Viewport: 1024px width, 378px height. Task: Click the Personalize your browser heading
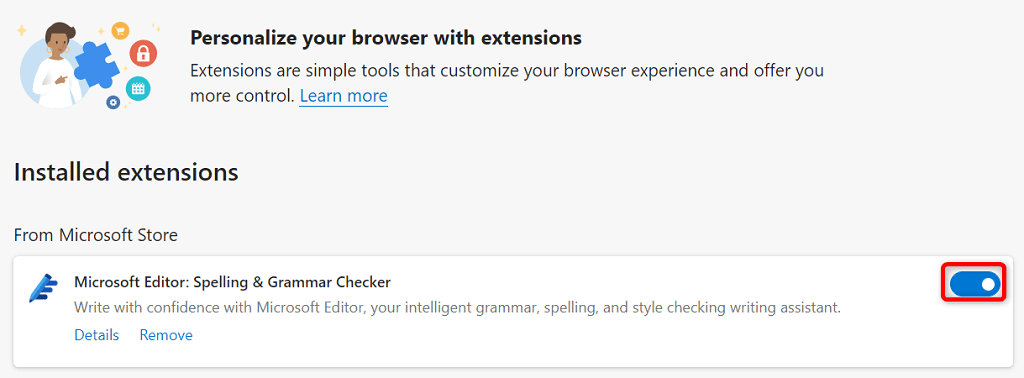pyautogui.click(x=386, y=37)
